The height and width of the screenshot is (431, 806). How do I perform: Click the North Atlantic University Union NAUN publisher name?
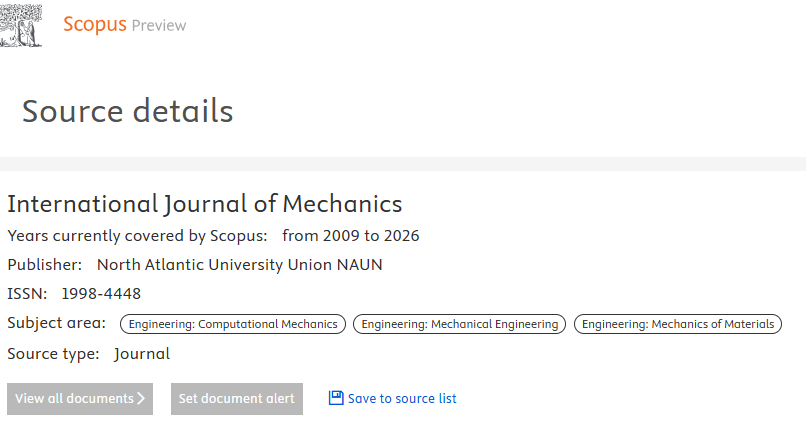239,265
